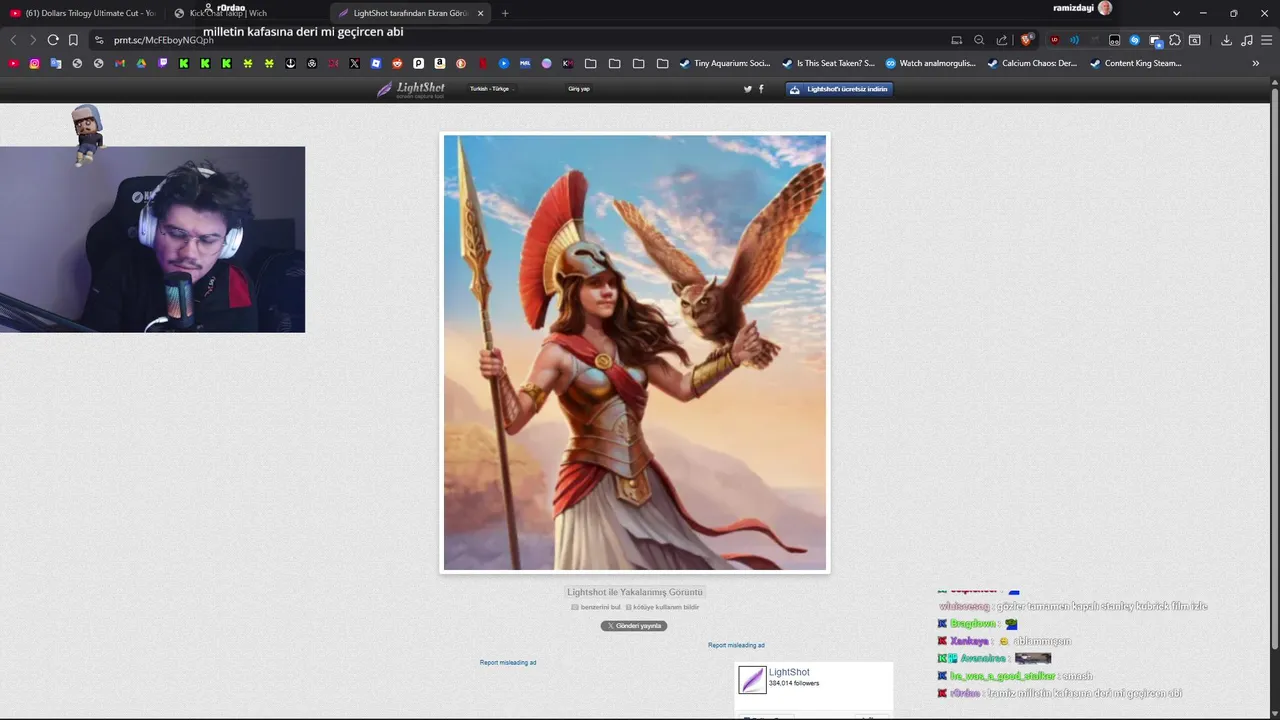Open the anchor bookmark icon
The image size is (1280, 720).
coord(291,63)
